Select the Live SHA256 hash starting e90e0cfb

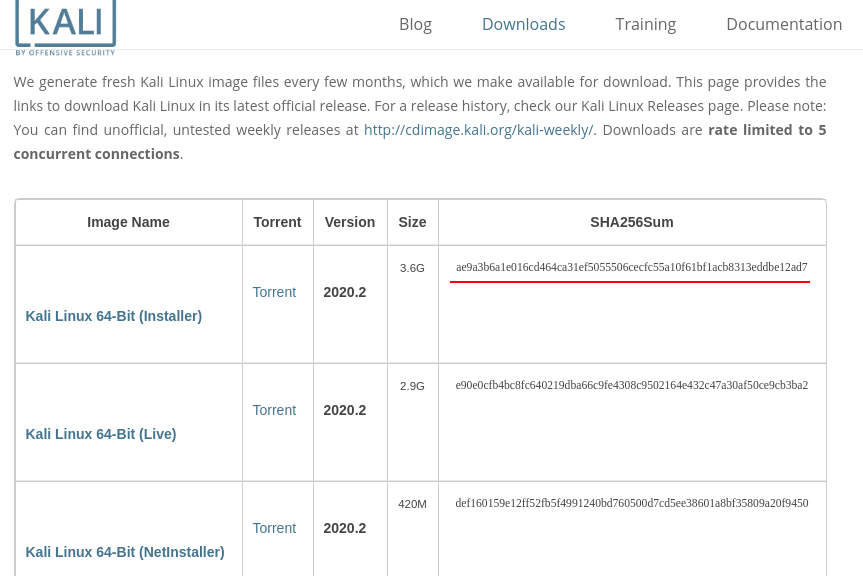(632, 385)
